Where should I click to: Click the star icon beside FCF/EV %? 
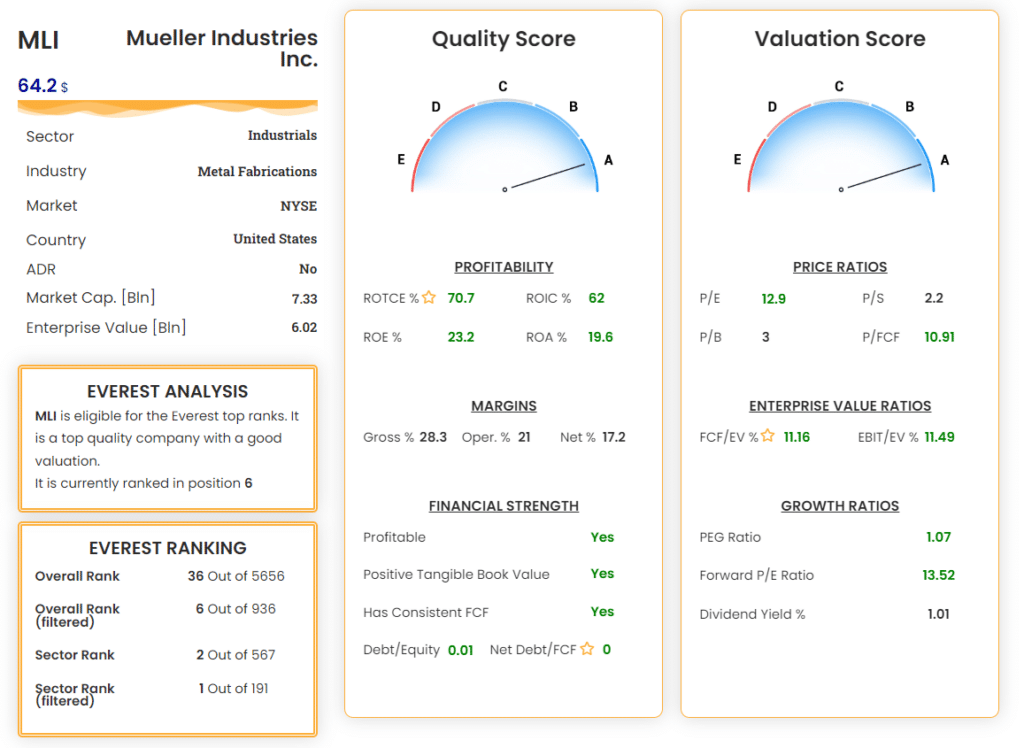768,436
